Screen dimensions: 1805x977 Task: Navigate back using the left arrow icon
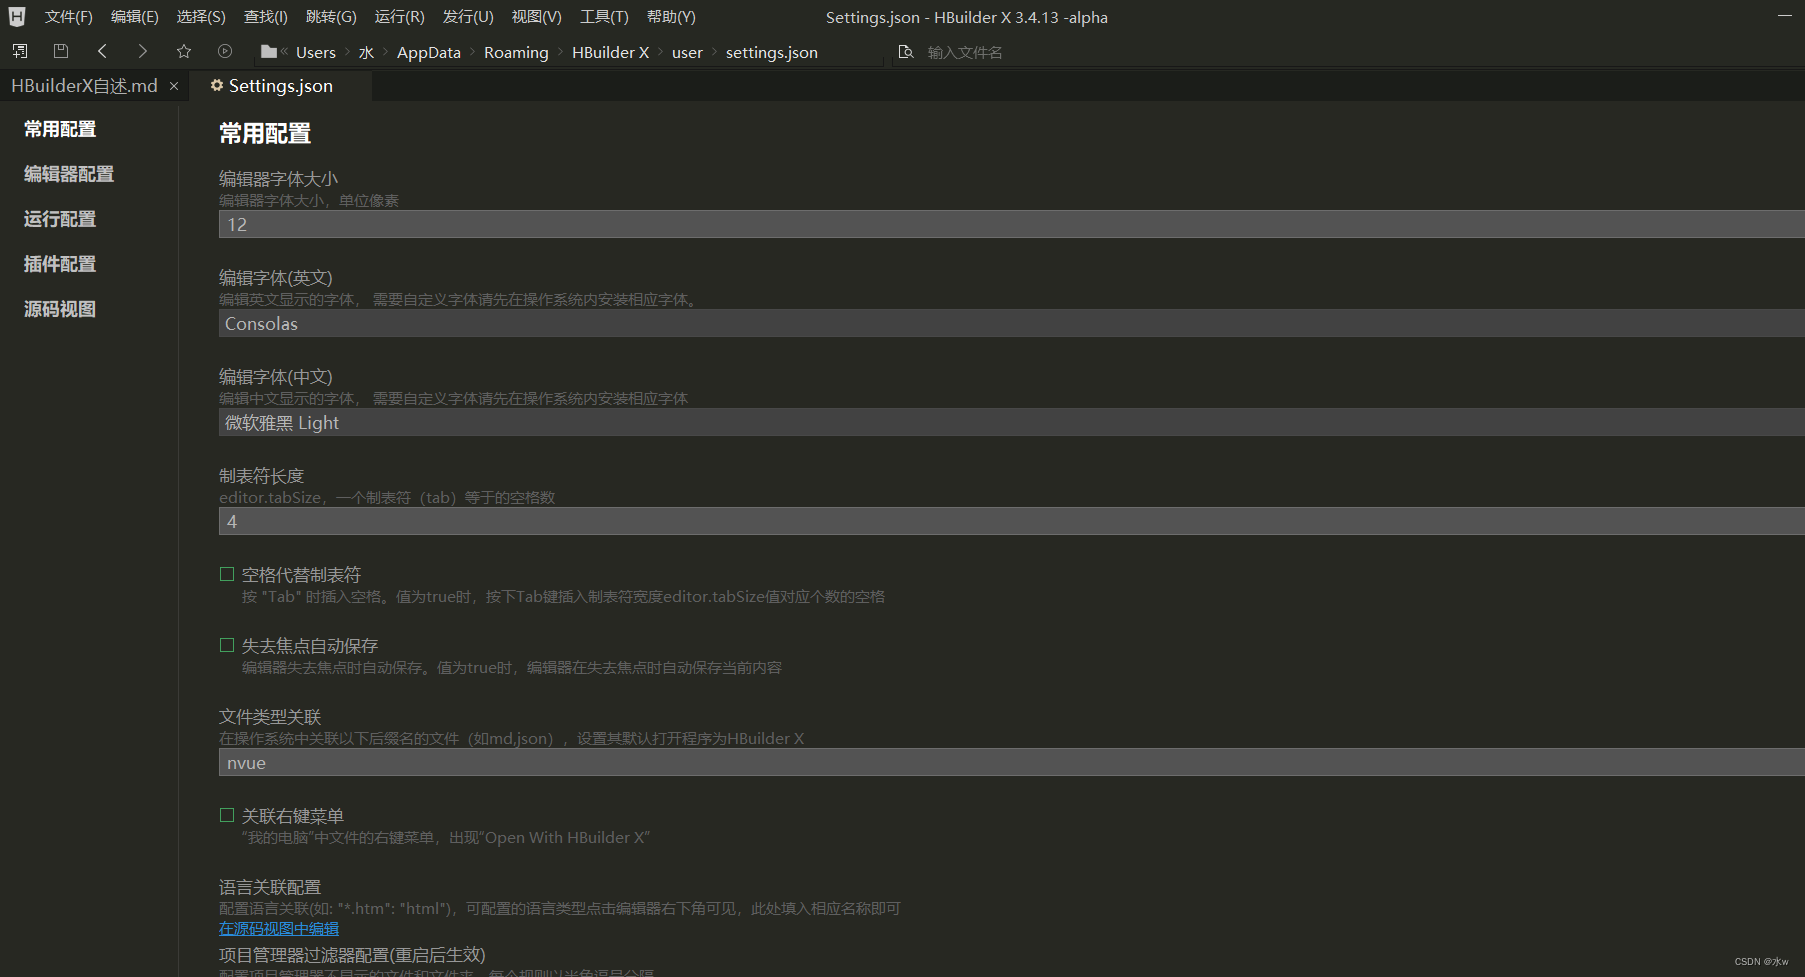[102, 50]
